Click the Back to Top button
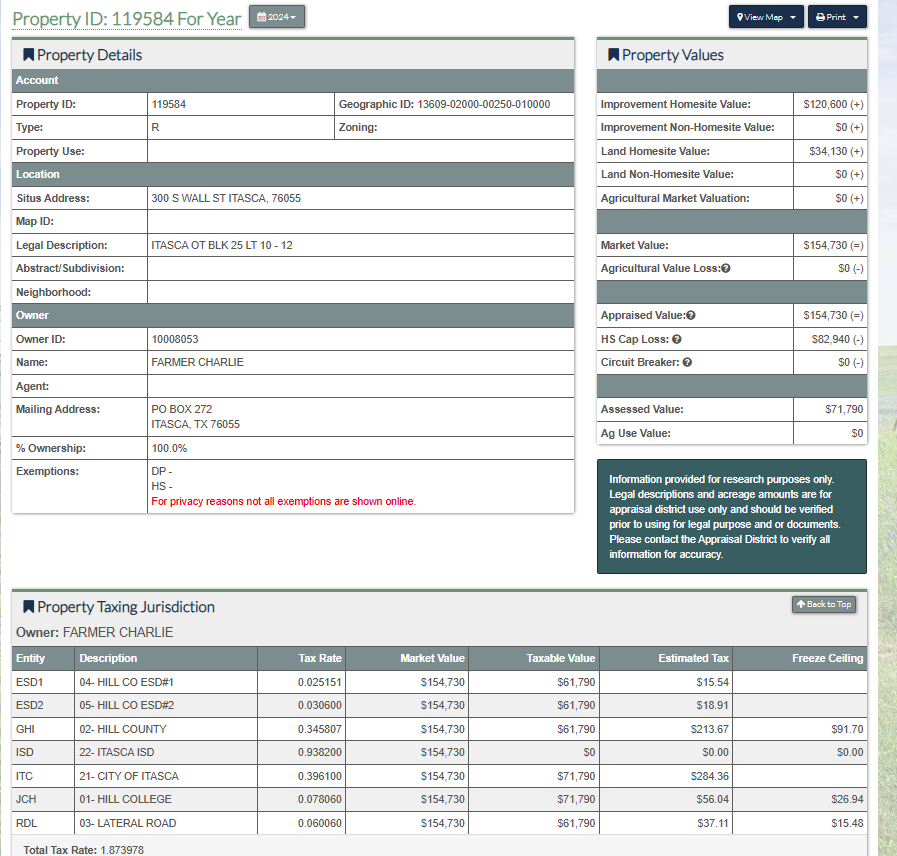 pyautogui.click(x=823, y=604)
